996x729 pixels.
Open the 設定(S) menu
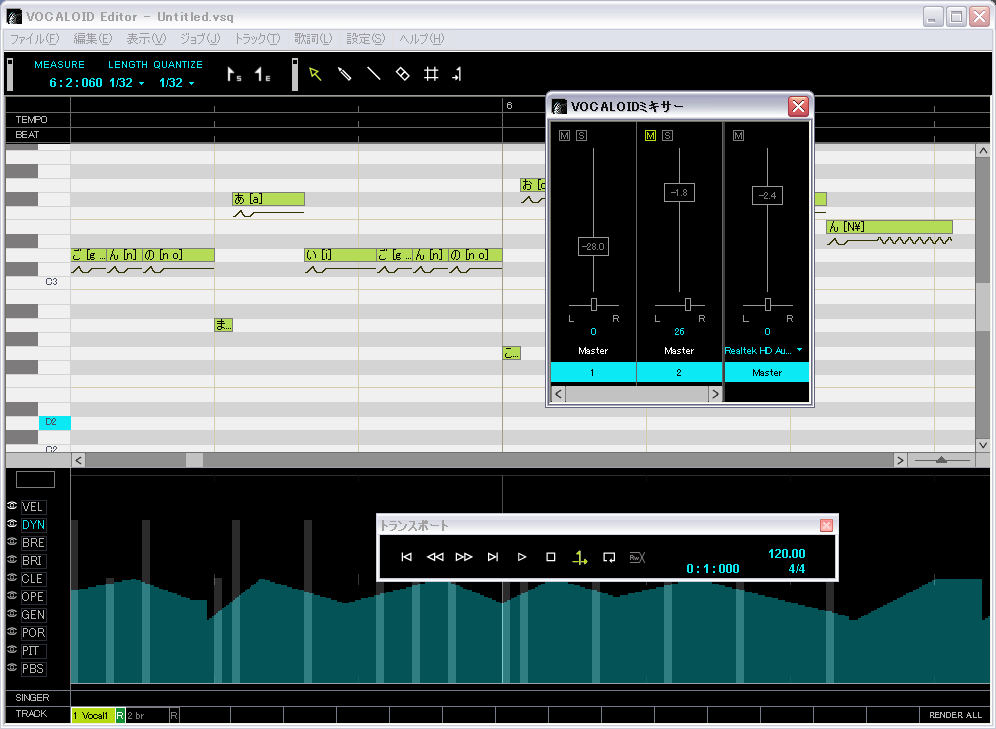[x=366, y=39]
